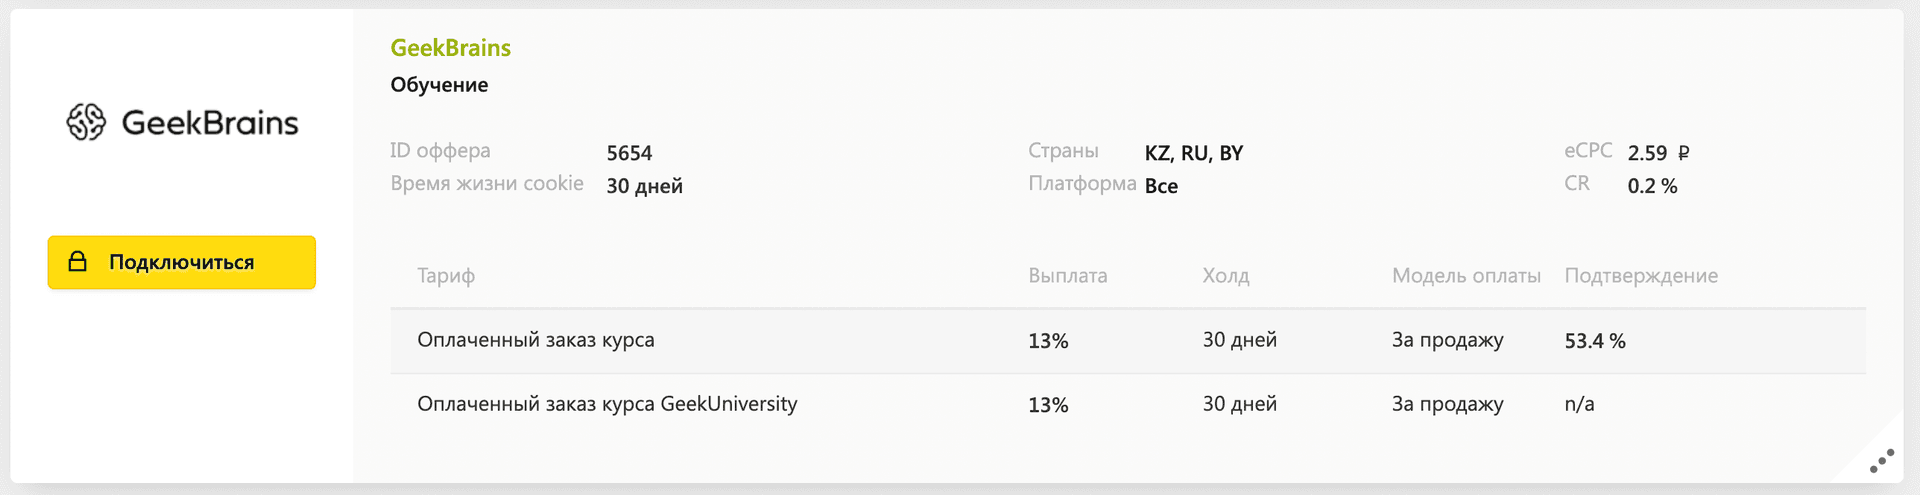Click the Тариф column header

point(446,276)
